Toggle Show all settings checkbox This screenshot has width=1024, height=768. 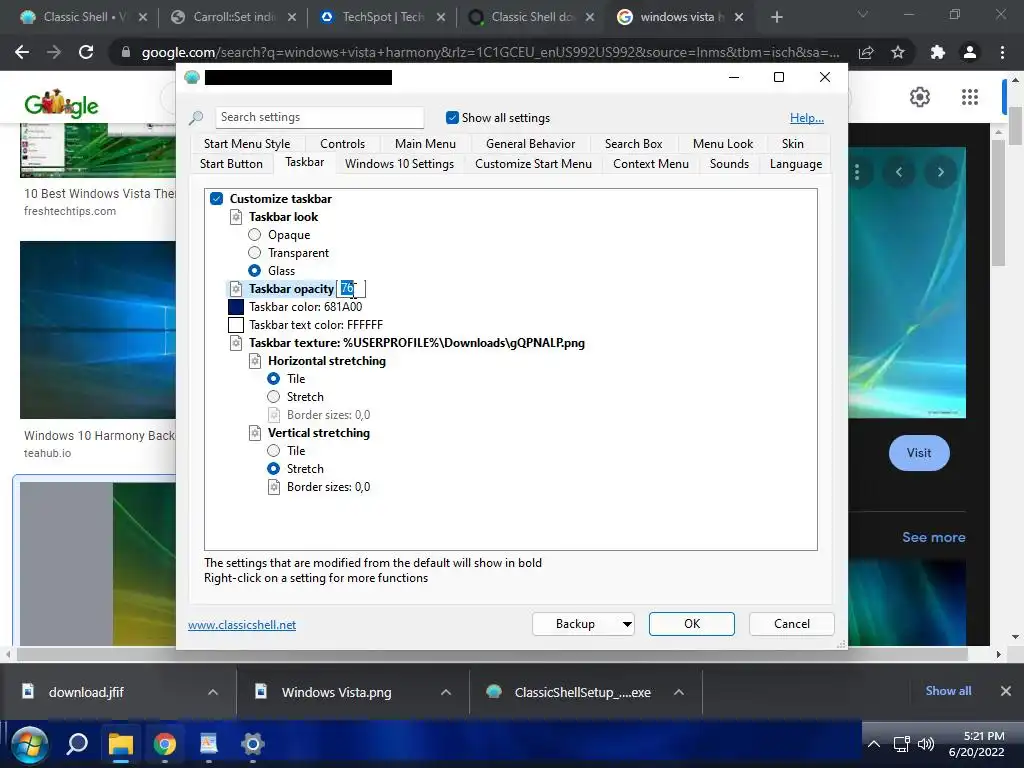point(452,118)
